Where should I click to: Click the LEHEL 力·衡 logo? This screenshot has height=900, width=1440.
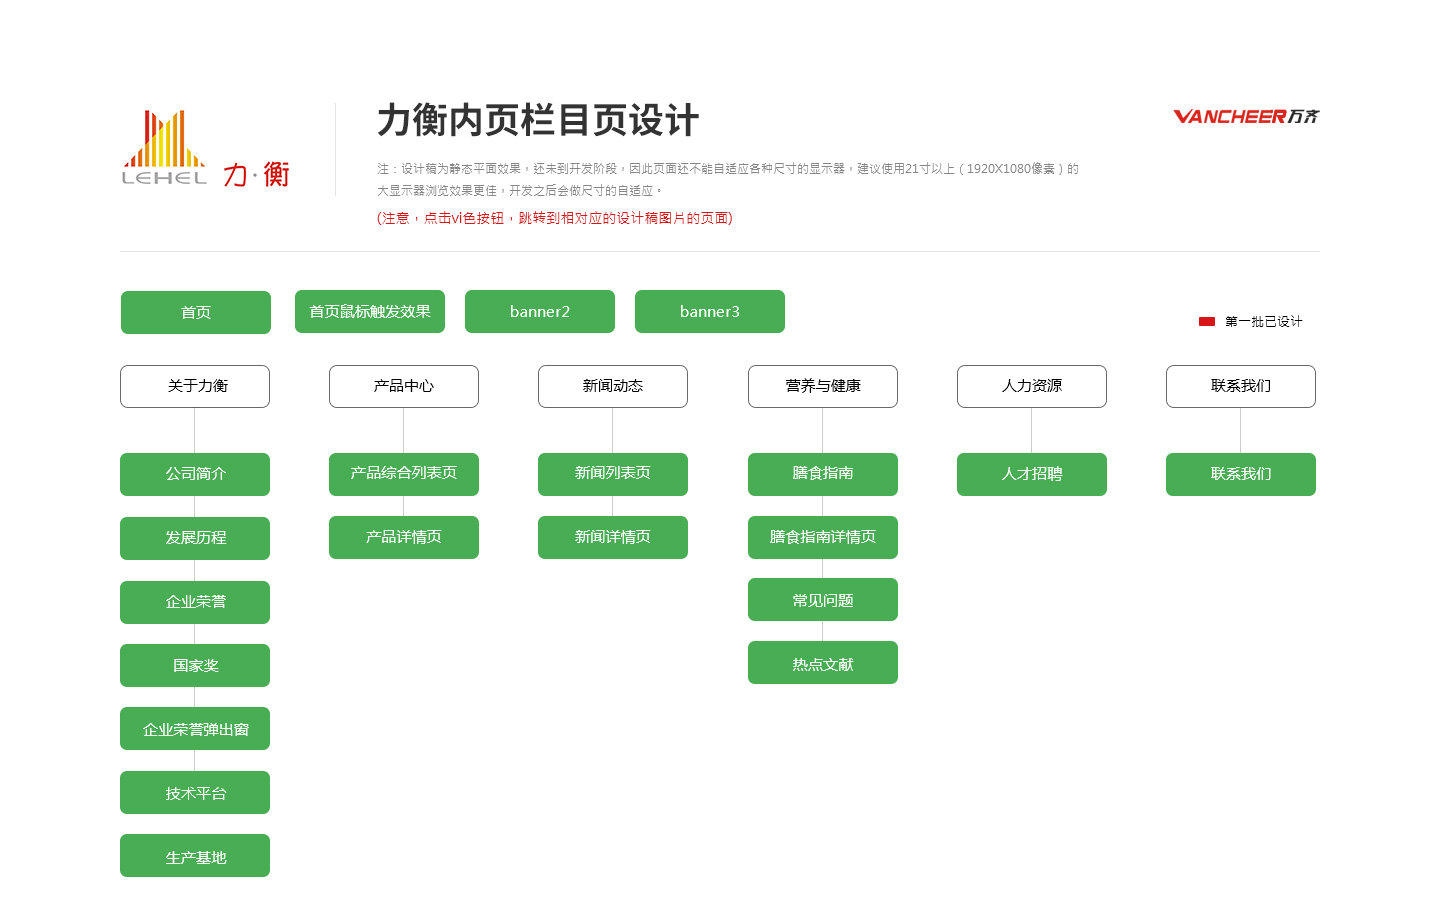click(x=205, y=149)
